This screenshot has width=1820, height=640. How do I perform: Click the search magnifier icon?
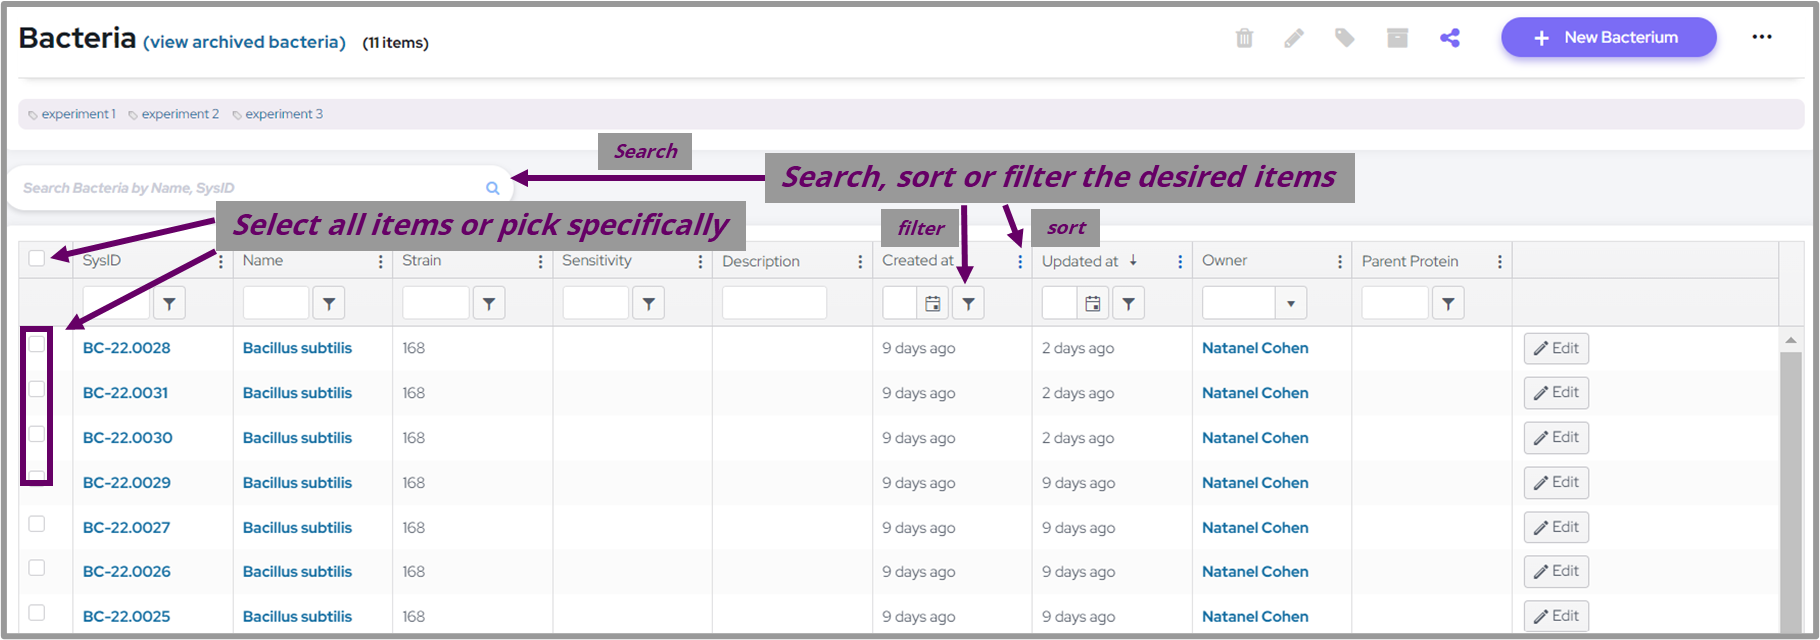click(492, 188)
